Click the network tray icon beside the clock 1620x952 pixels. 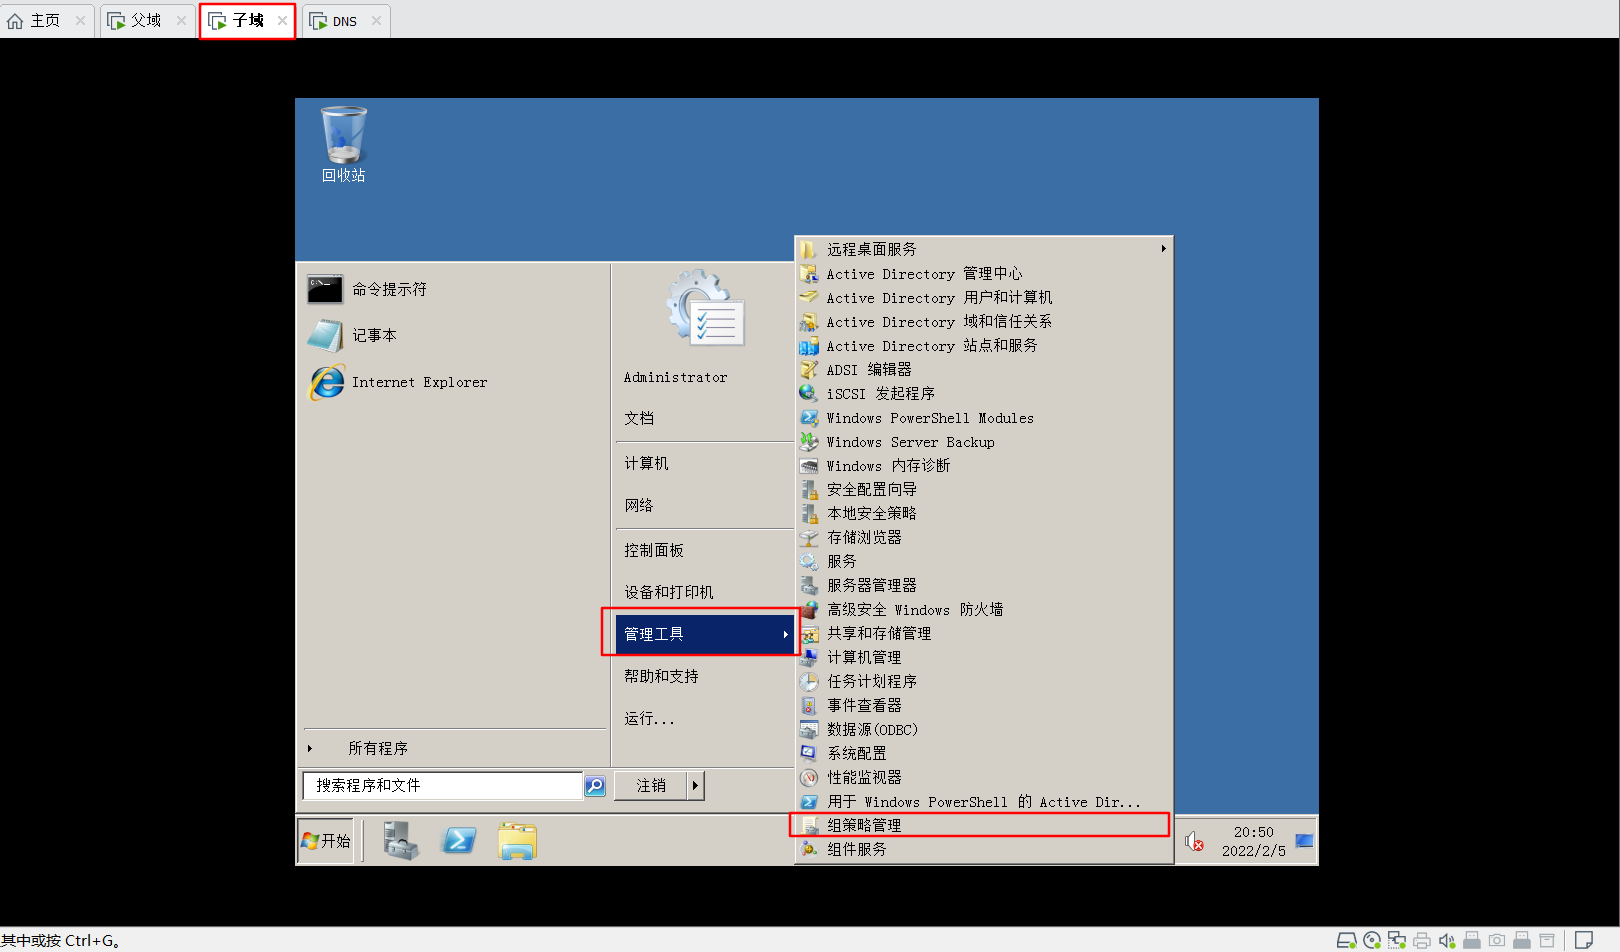(x=1304, y=841)
